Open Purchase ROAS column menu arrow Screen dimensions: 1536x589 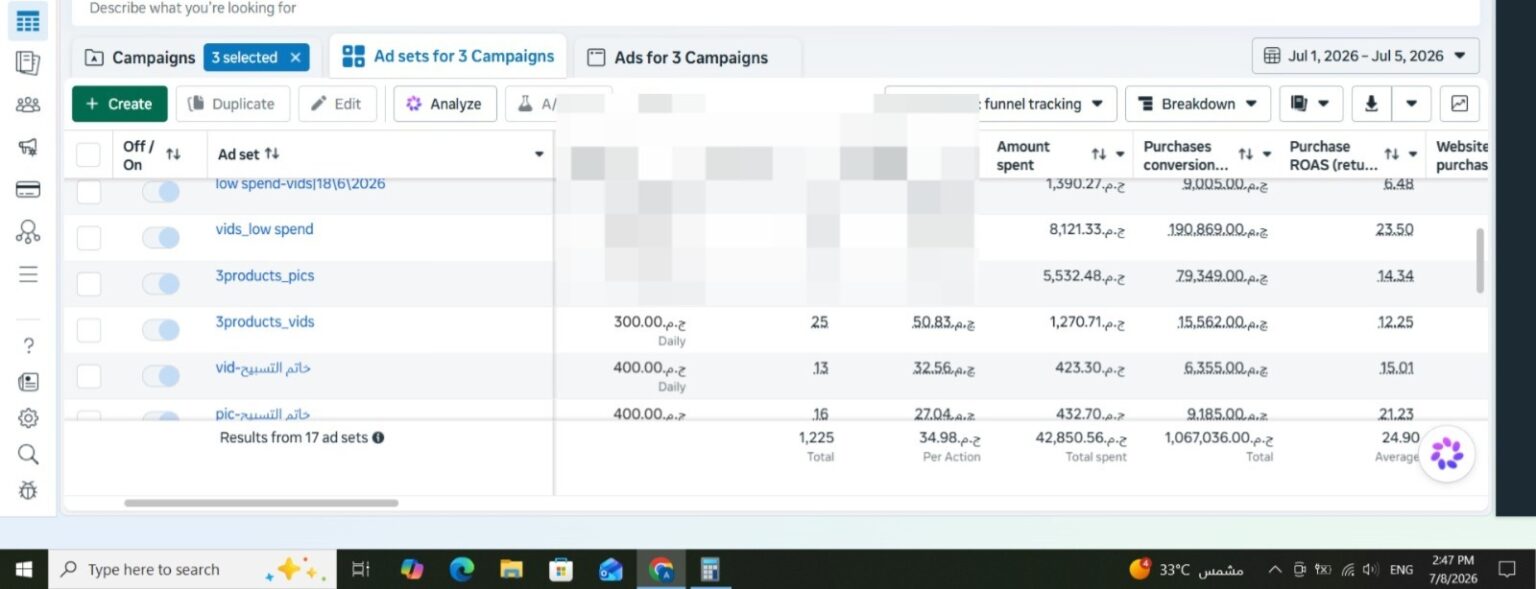[1413, 155]
